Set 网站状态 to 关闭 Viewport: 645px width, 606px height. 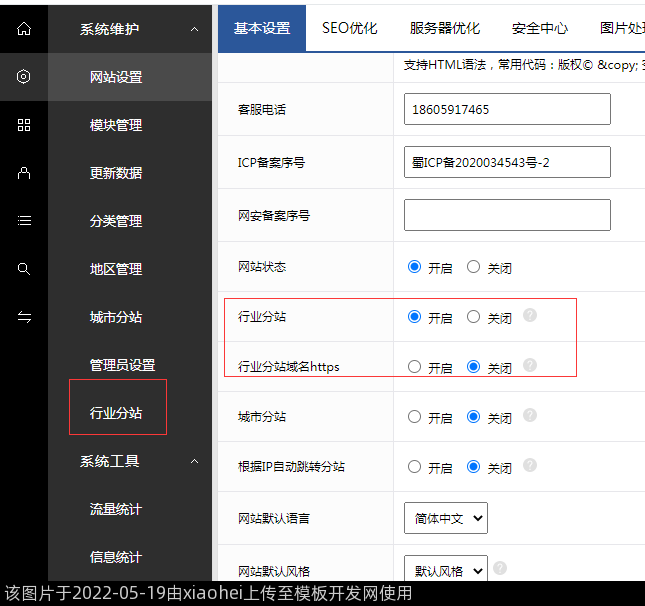pos(474,267)
